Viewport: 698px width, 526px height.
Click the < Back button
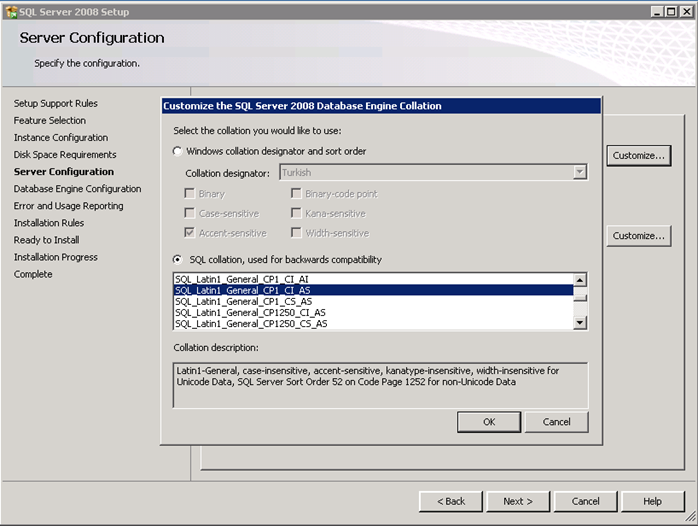click(x=450, y=502)
